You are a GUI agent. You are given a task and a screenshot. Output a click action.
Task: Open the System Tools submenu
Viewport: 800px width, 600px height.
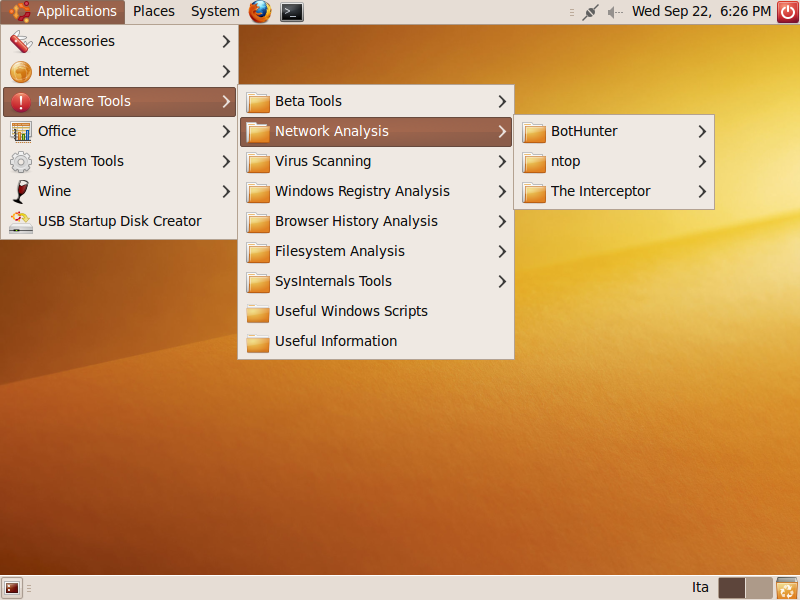[x=119, y=162]
